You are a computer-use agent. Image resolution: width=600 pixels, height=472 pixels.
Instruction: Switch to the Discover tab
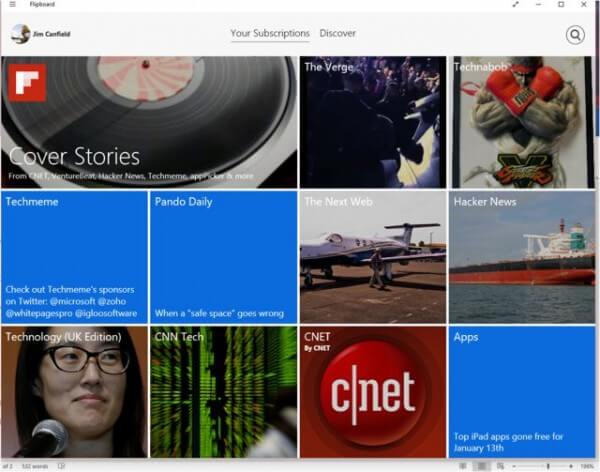(x=338, y=33)
